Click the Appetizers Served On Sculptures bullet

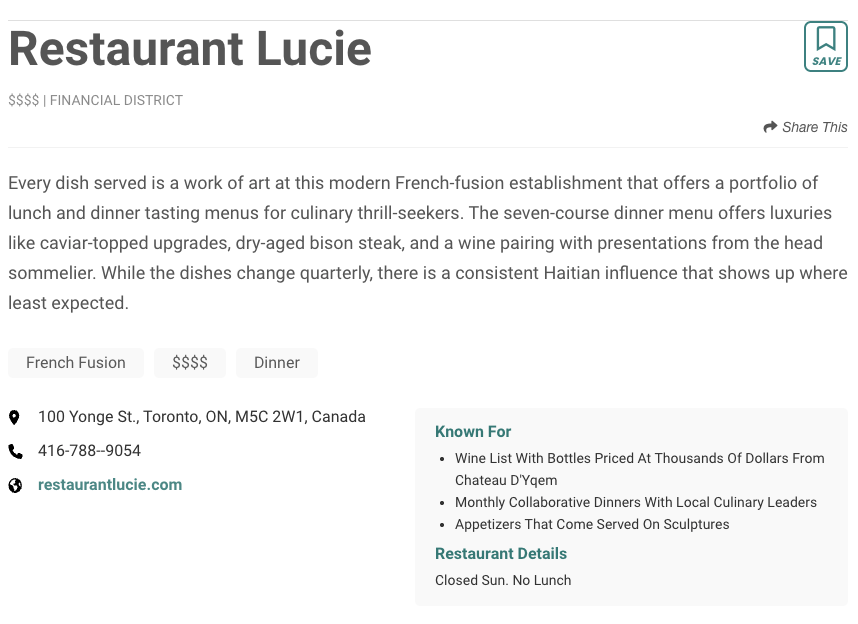click(592, 524)
